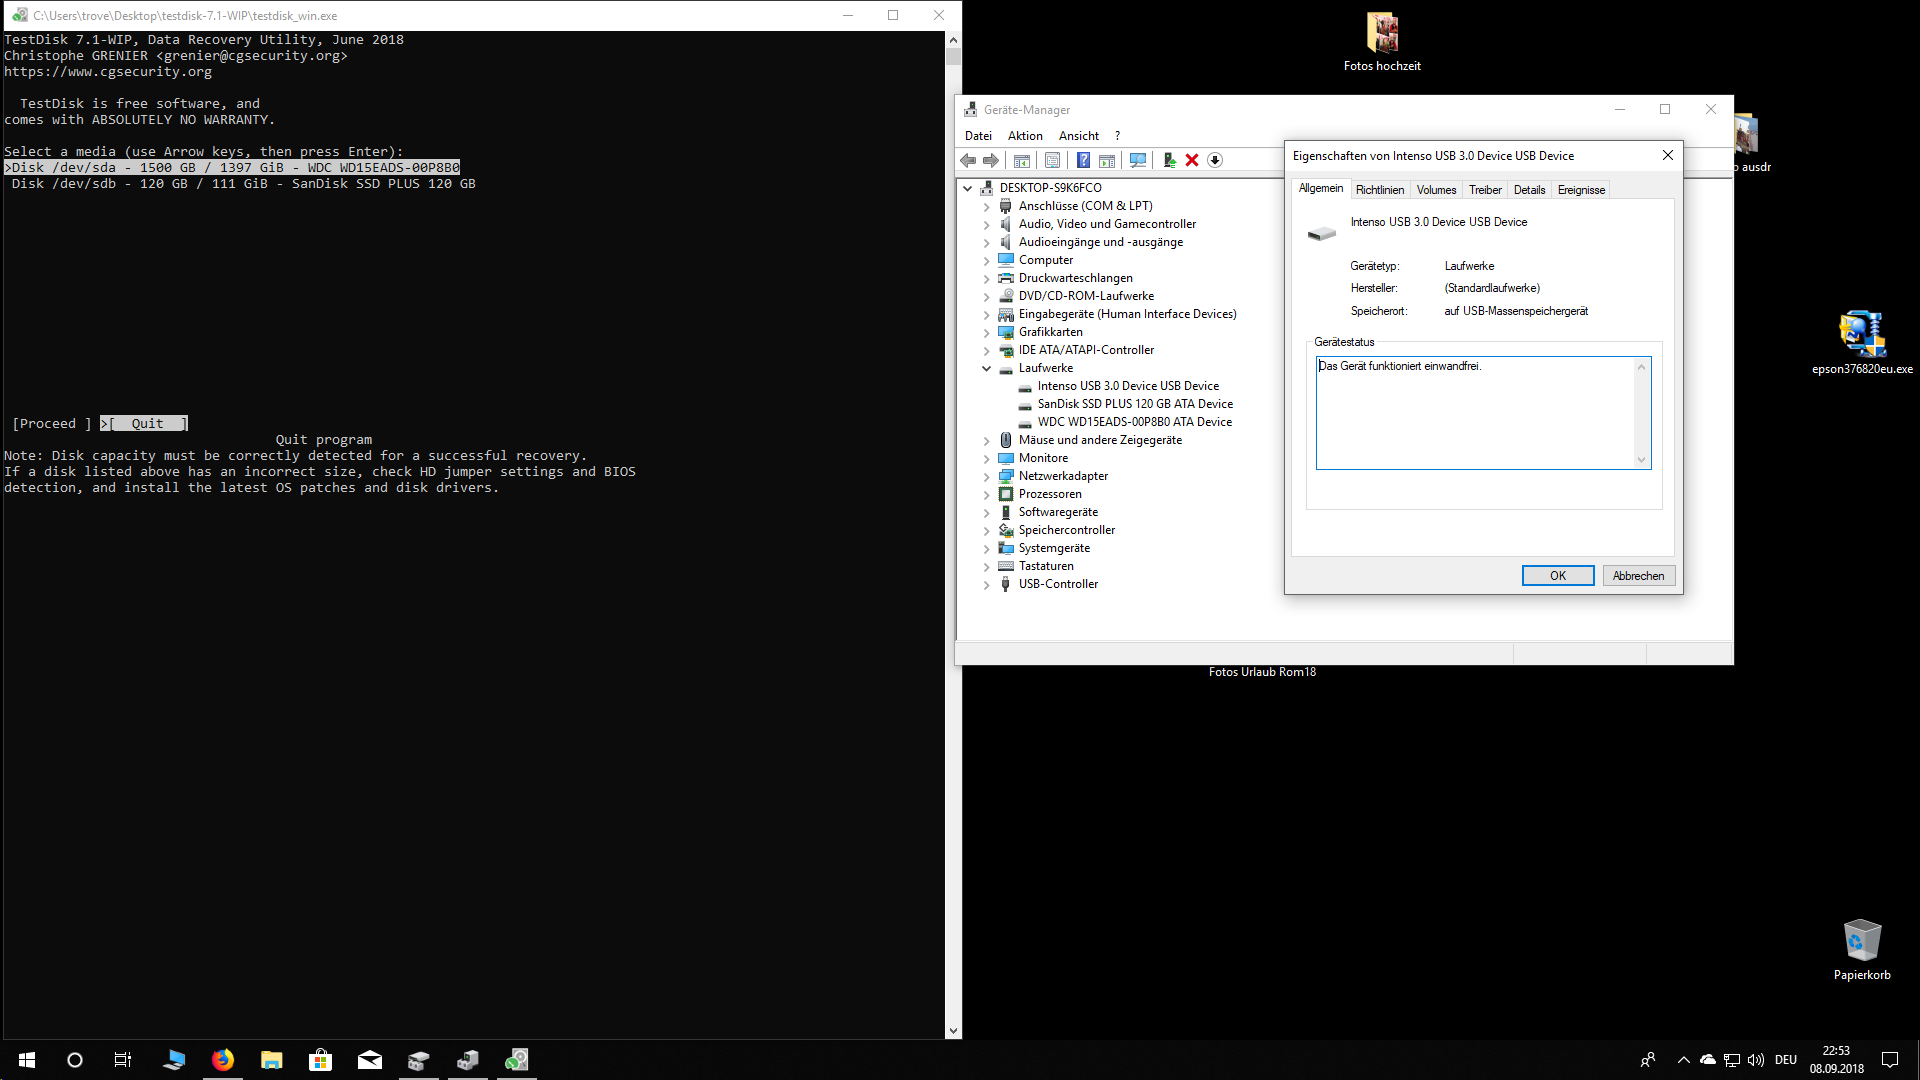Click the blue help question mark icon
This screenshot has width=1920, height=1080.
coord(1083,160)
